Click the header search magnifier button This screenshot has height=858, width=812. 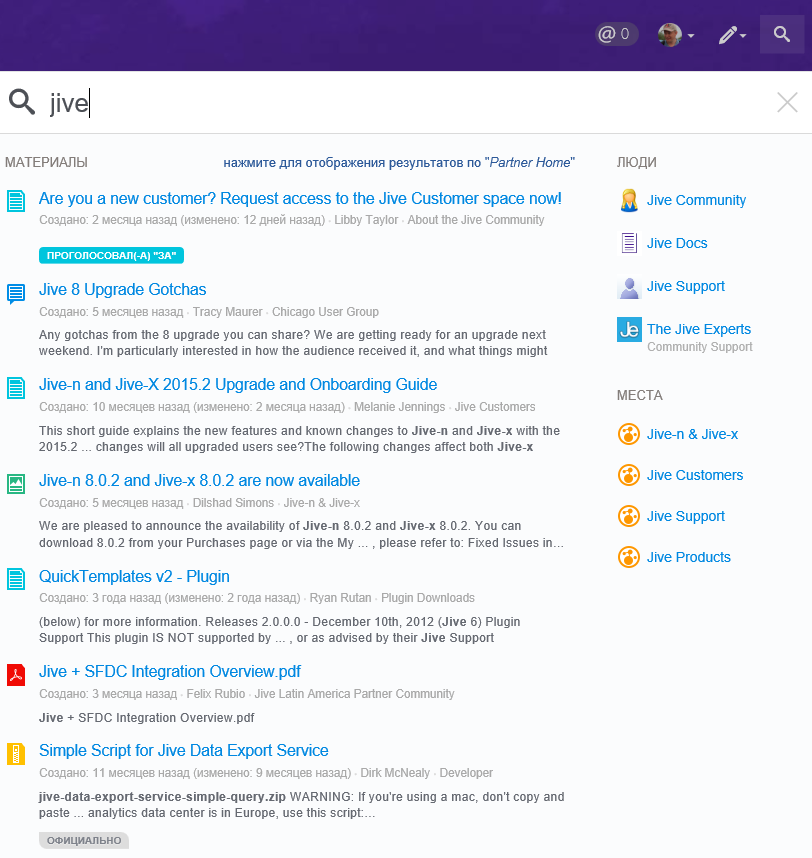tap(781, 34)
